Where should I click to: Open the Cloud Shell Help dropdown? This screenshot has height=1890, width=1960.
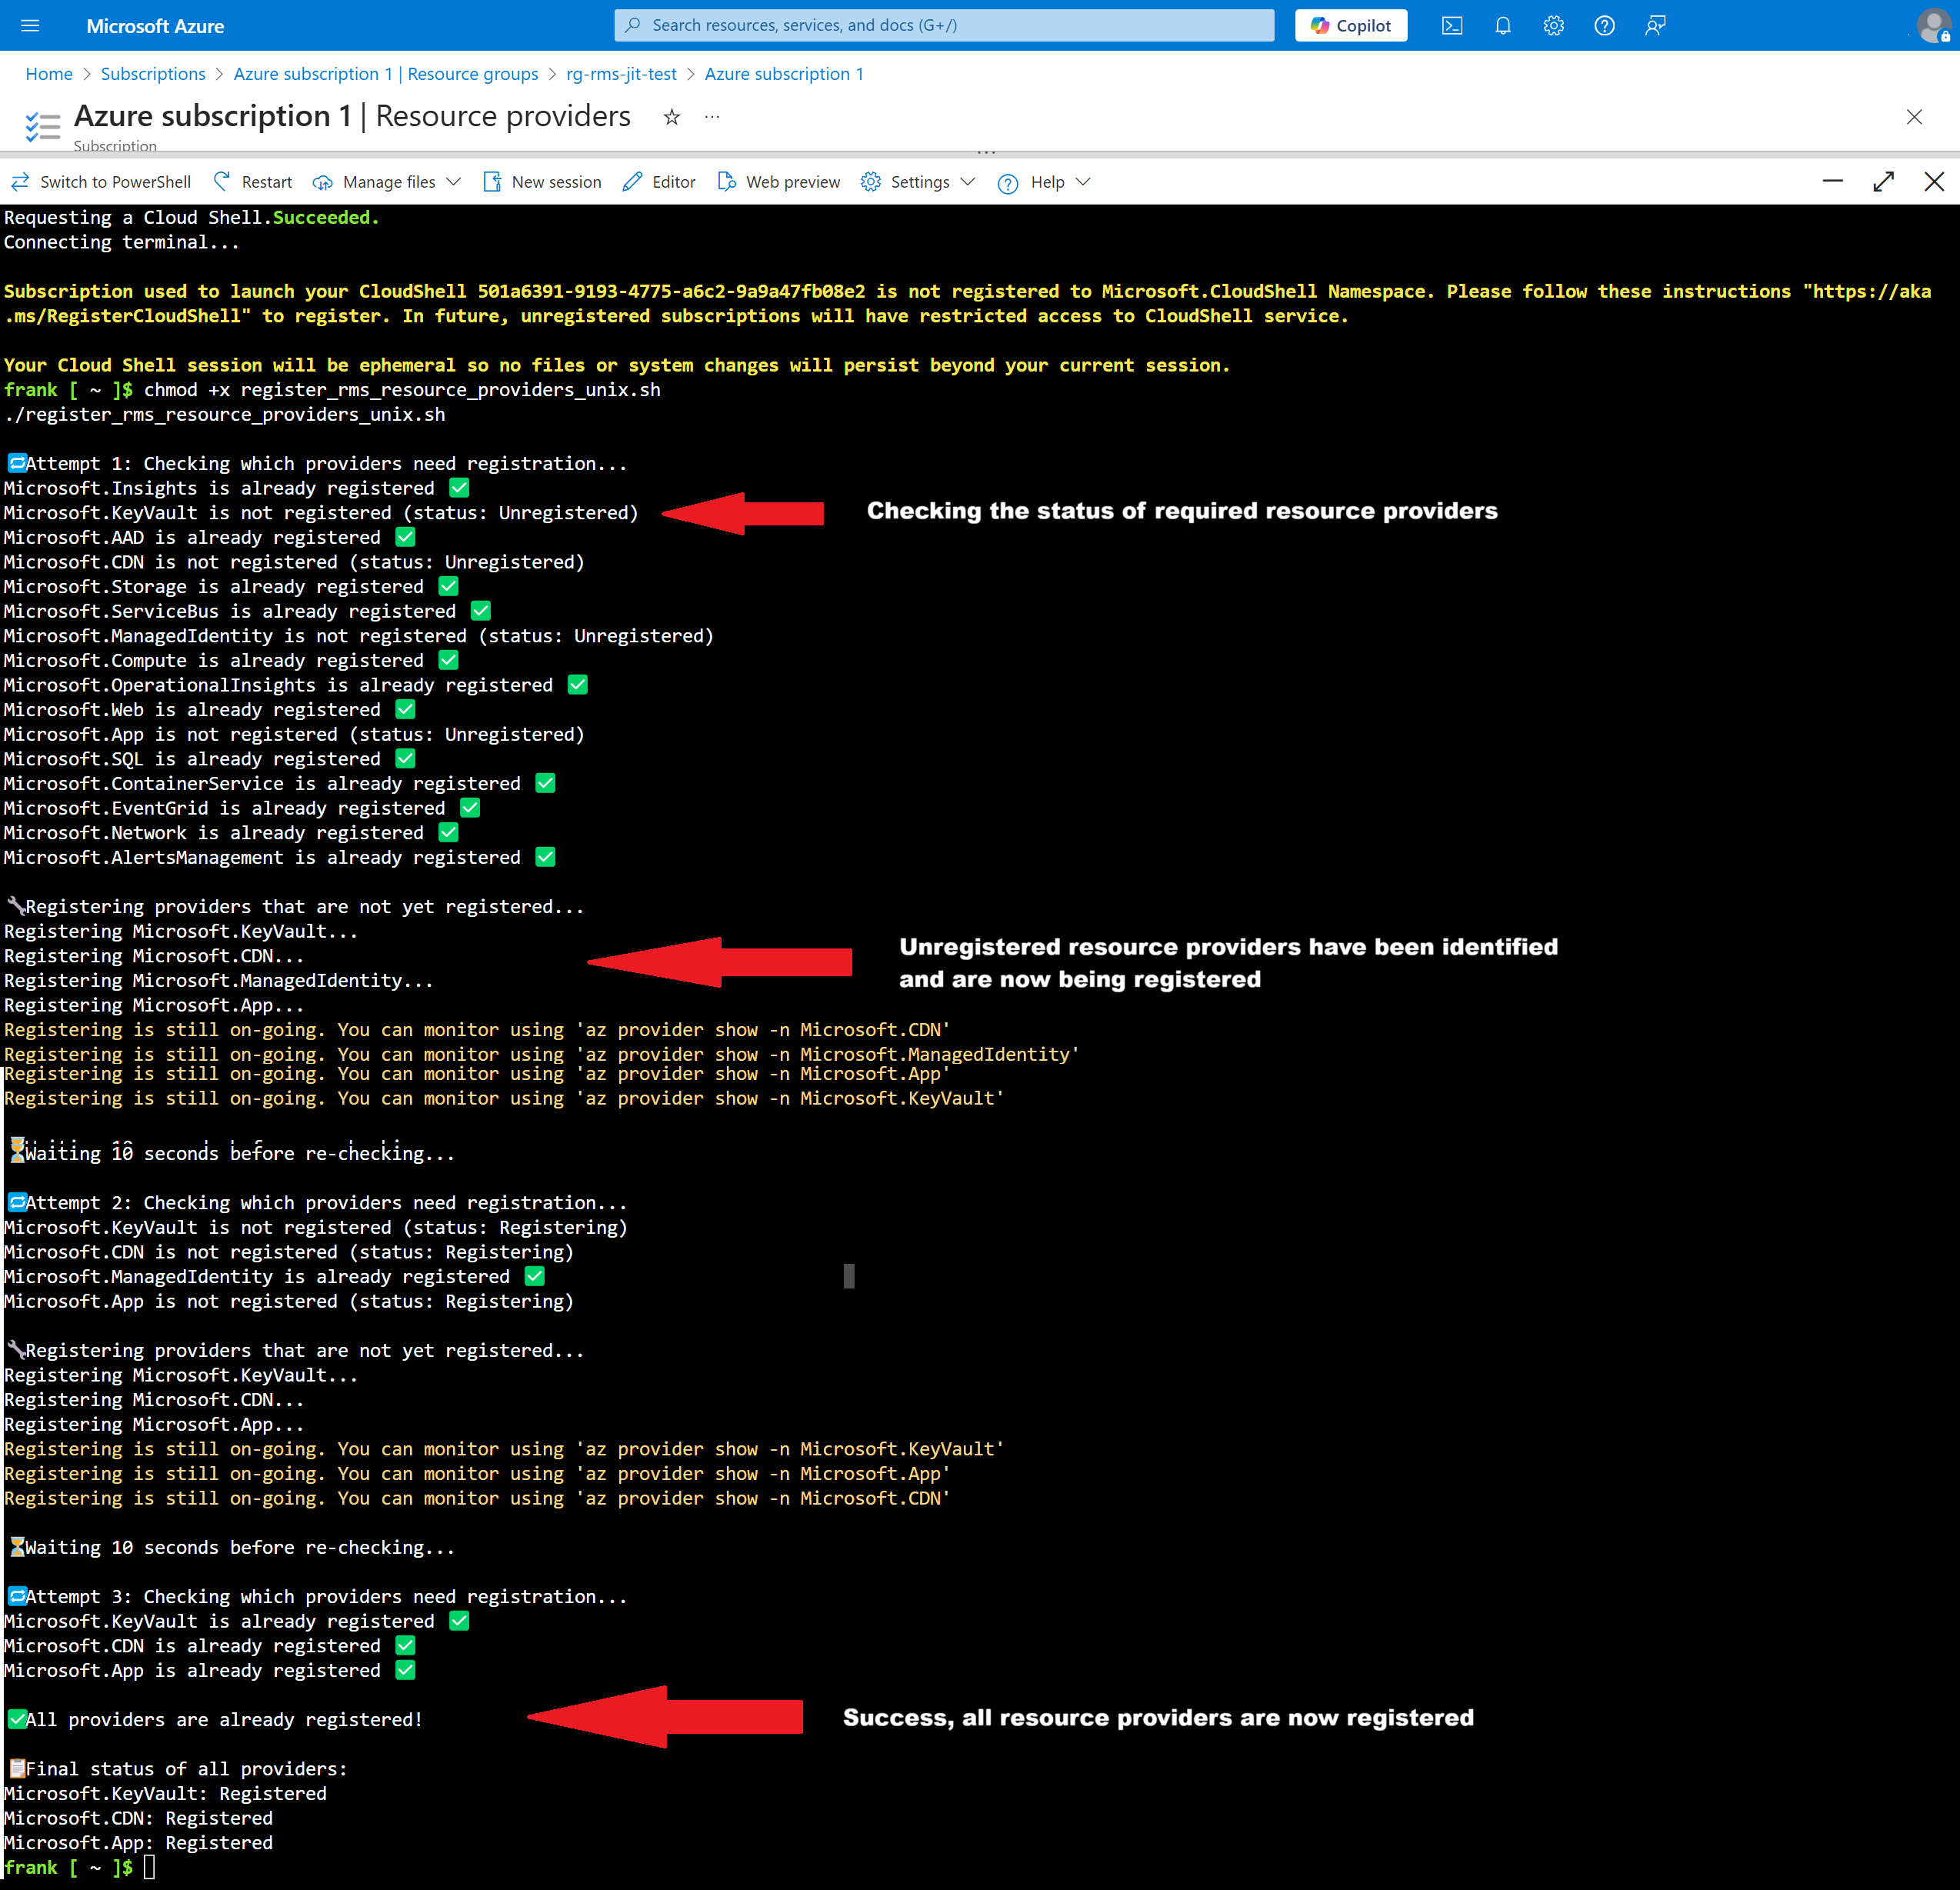pos(1044,182)
